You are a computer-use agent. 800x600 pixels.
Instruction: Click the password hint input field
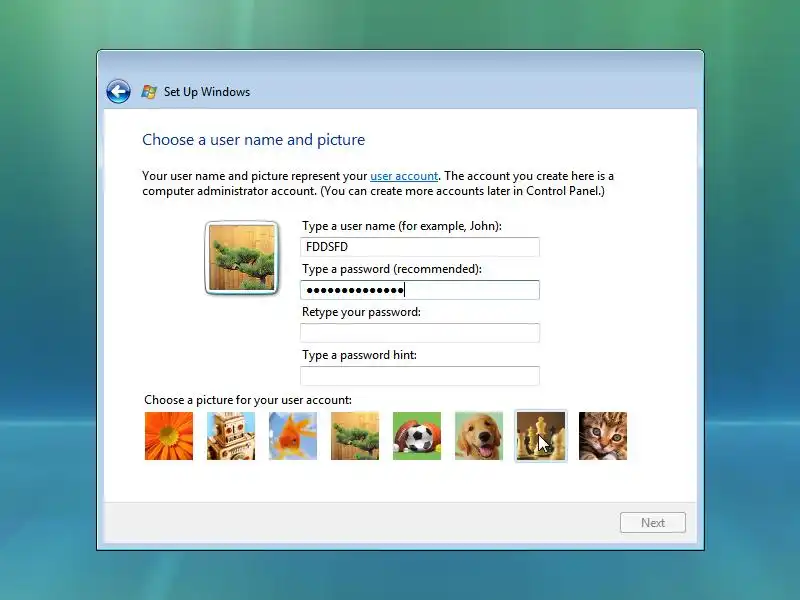[x=420, y=376]
